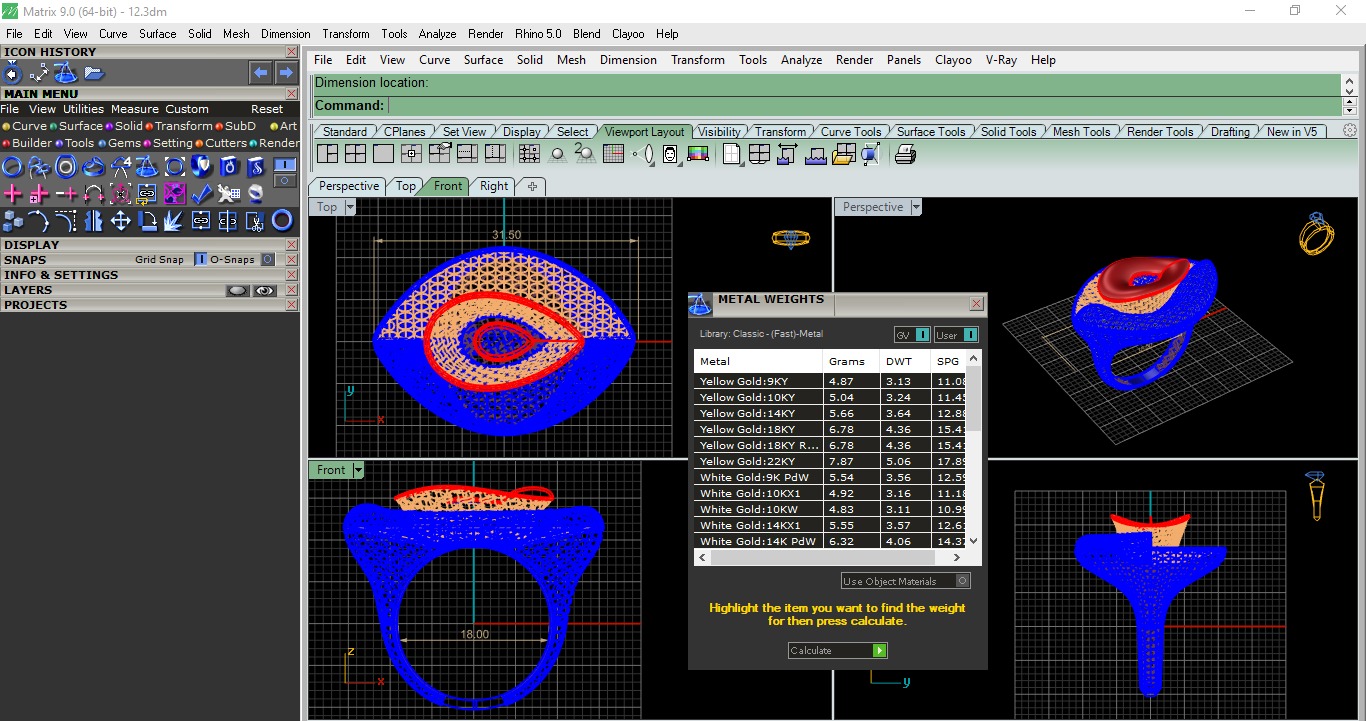Click Reset in the Main Menu panel
Screen dimensions: 1366x721
[x=267, y=109]
